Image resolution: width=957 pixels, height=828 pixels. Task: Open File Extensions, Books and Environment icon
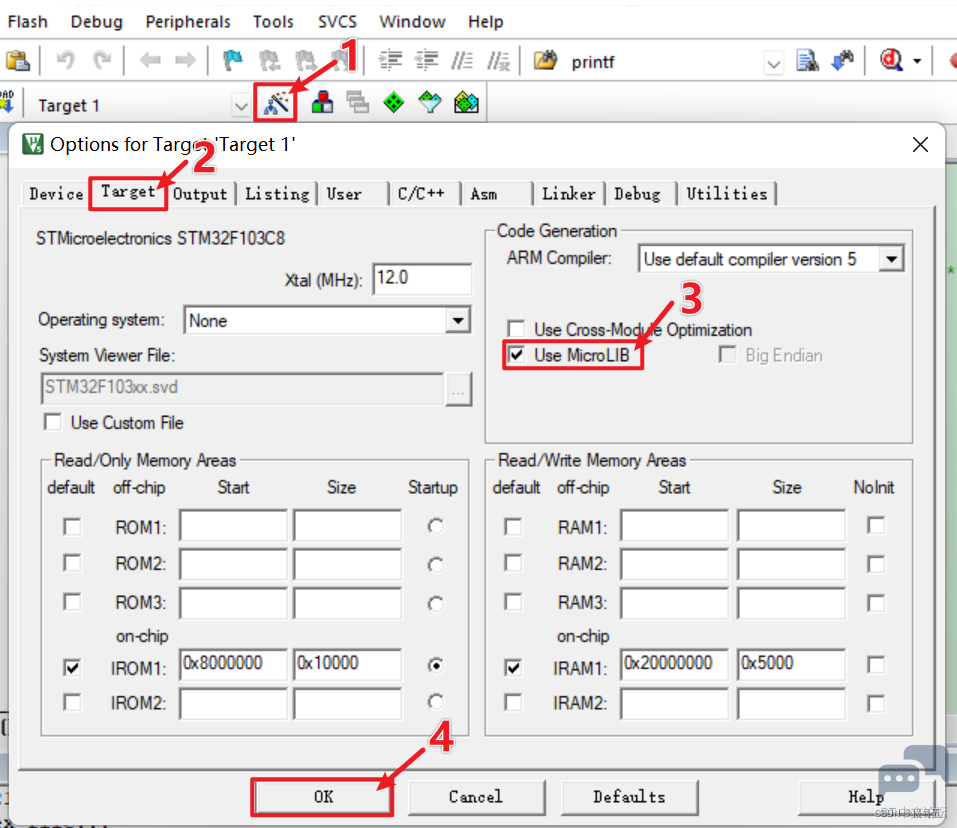point(322,103)
